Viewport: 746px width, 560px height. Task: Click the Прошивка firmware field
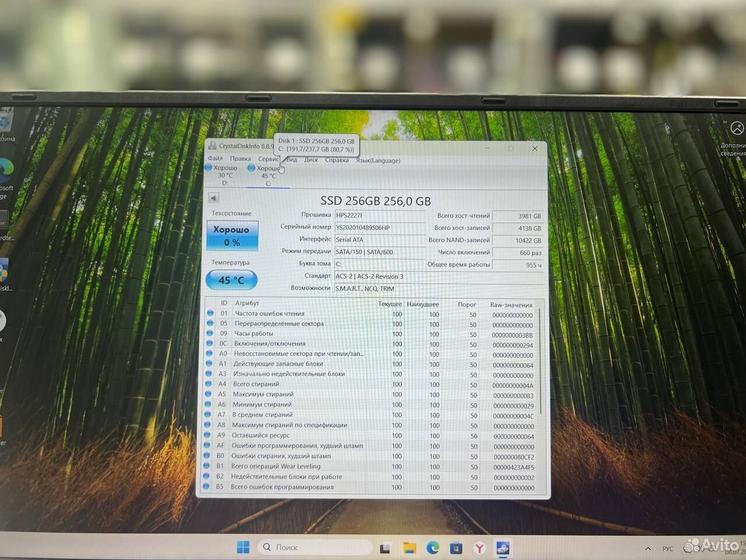(379, 216)
